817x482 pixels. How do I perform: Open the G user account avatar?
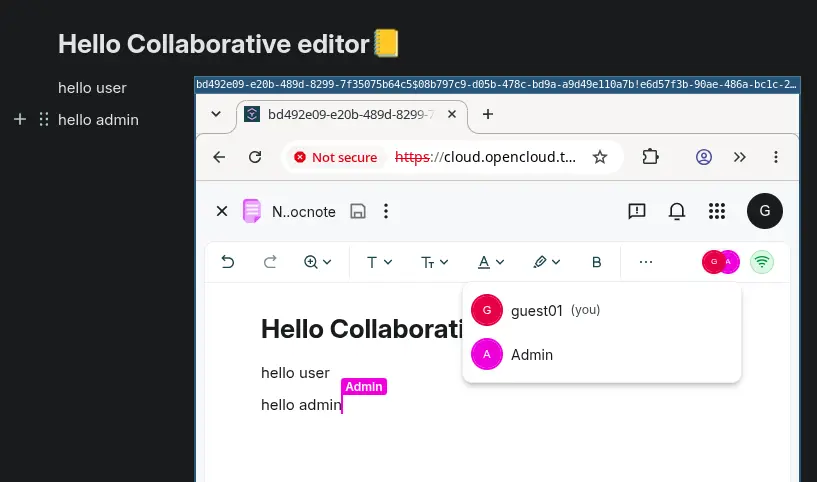point(765,211)
